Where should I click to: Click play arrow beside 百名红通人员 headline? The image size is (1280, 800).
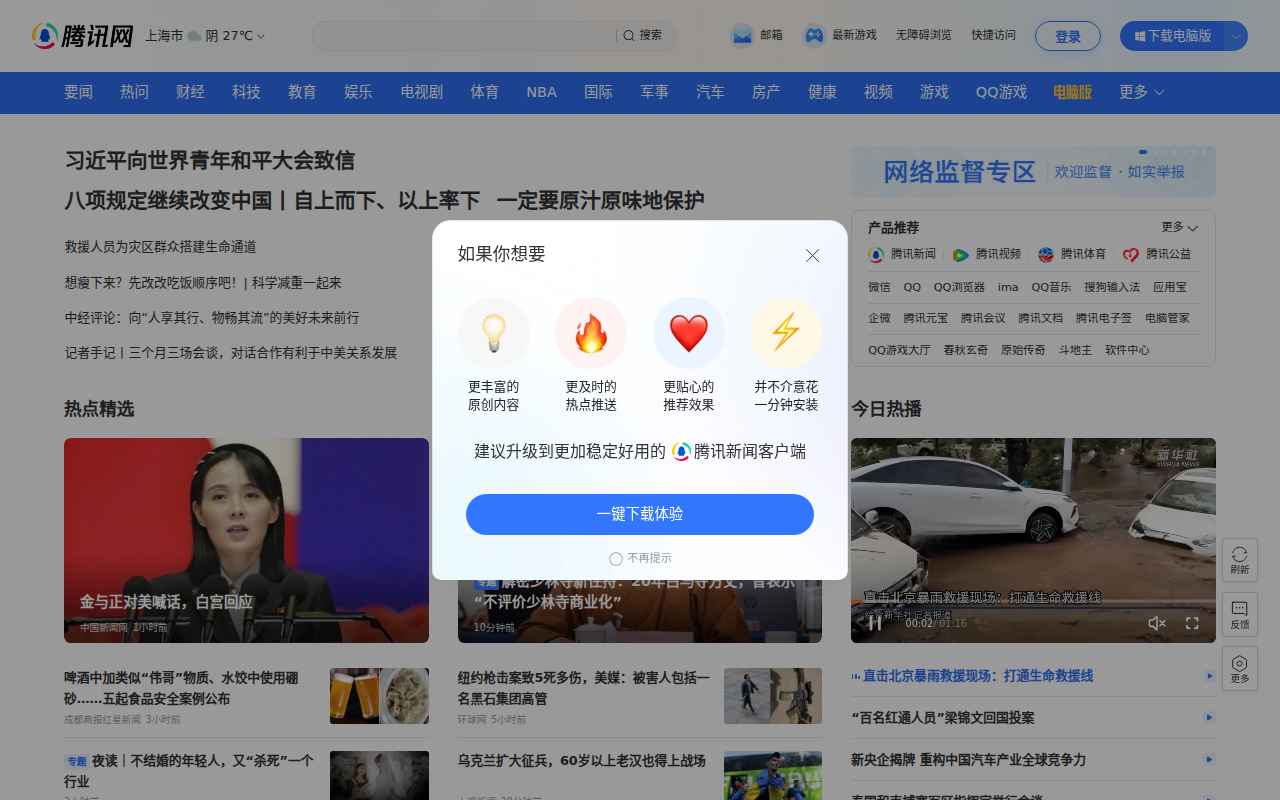point(1210,718)
